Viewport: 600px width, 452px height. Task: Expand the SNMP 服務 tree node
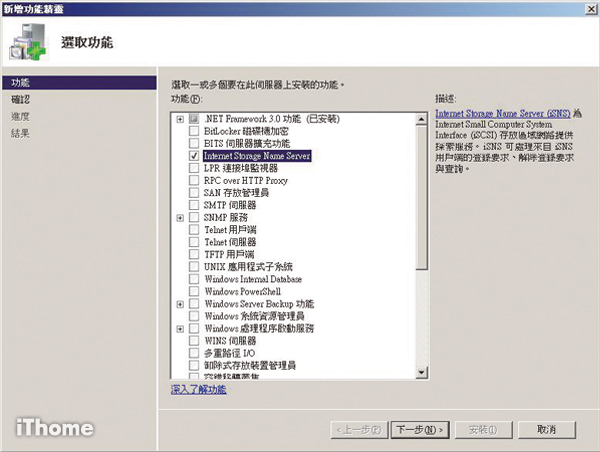pyautogui.click(x=180, y=217)
